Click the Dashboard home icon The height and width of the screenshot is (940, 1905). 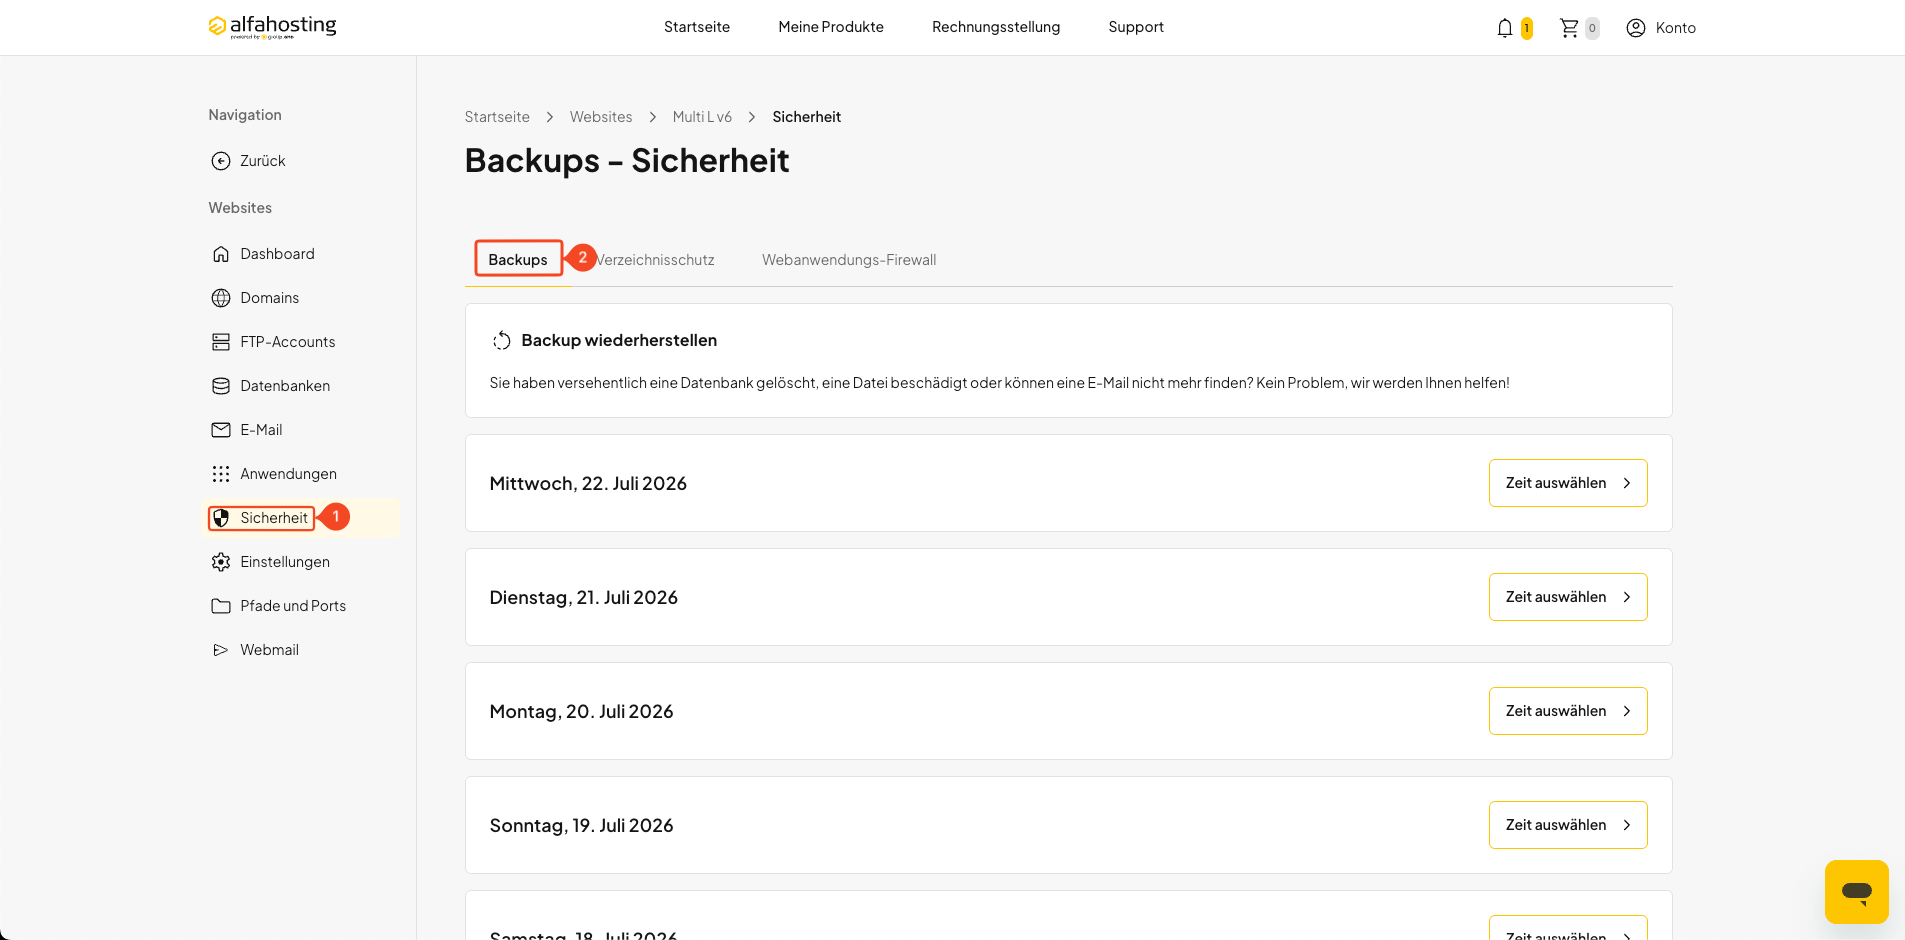221,254
